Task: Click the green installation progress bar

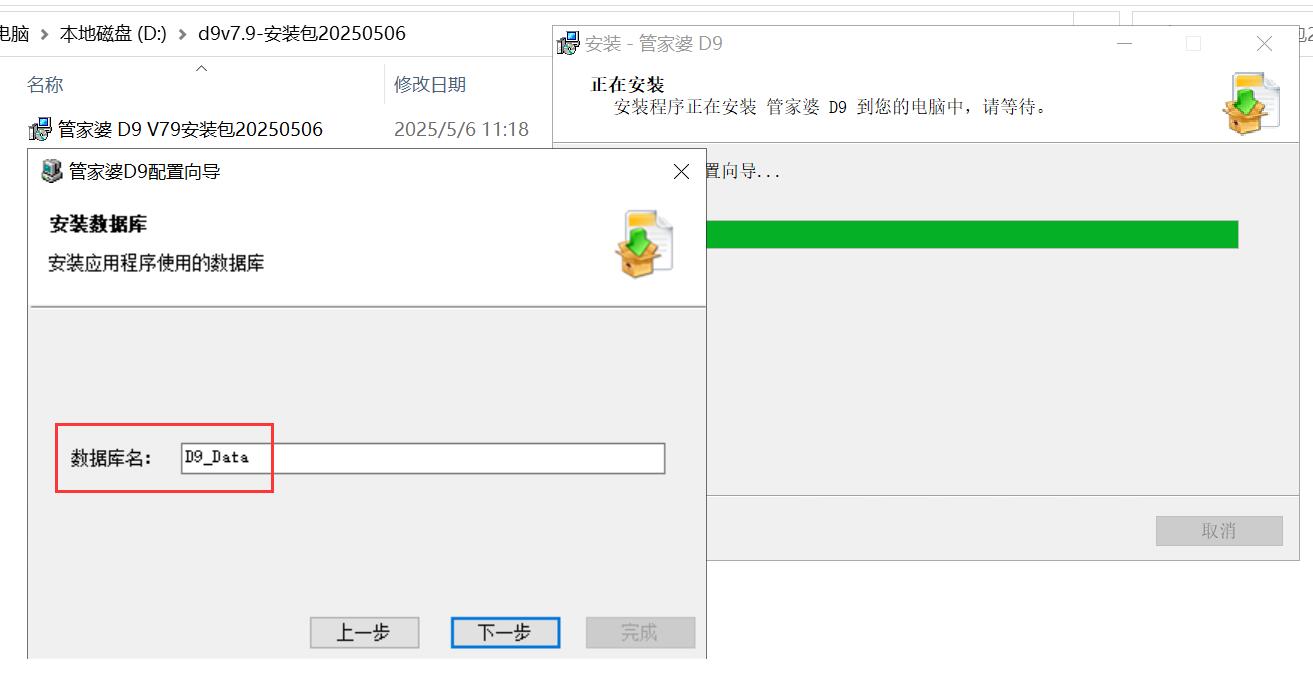Action: pos(972,234)
